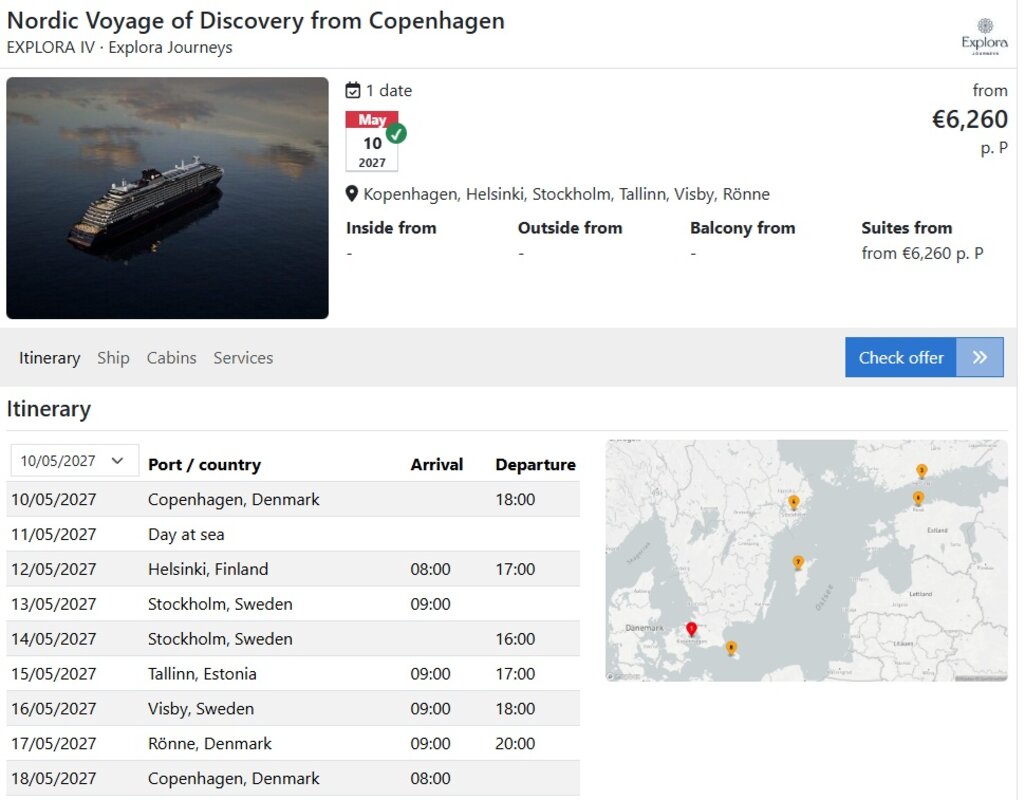Click the green checkmark on May 10 date
This screenshot has height=800, width=1025.
tap(396, 133)
